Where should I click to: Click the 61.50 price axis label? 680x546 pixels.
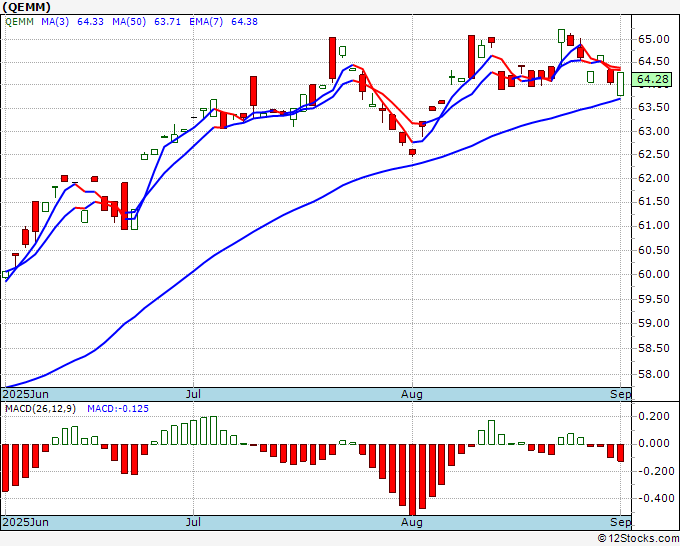pyautogui.click(x=654, y=202)
